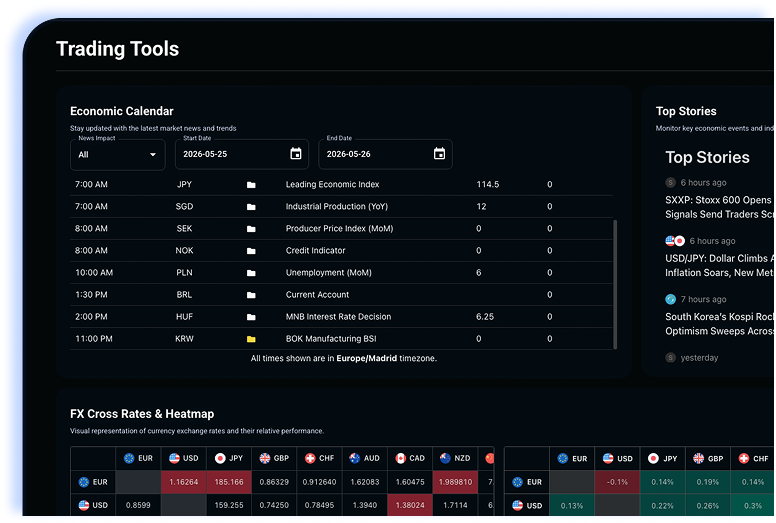This screenshot has height=523, width=776.
Task: Click the Industrial Production (YoY) event
Action: point(337,207)
